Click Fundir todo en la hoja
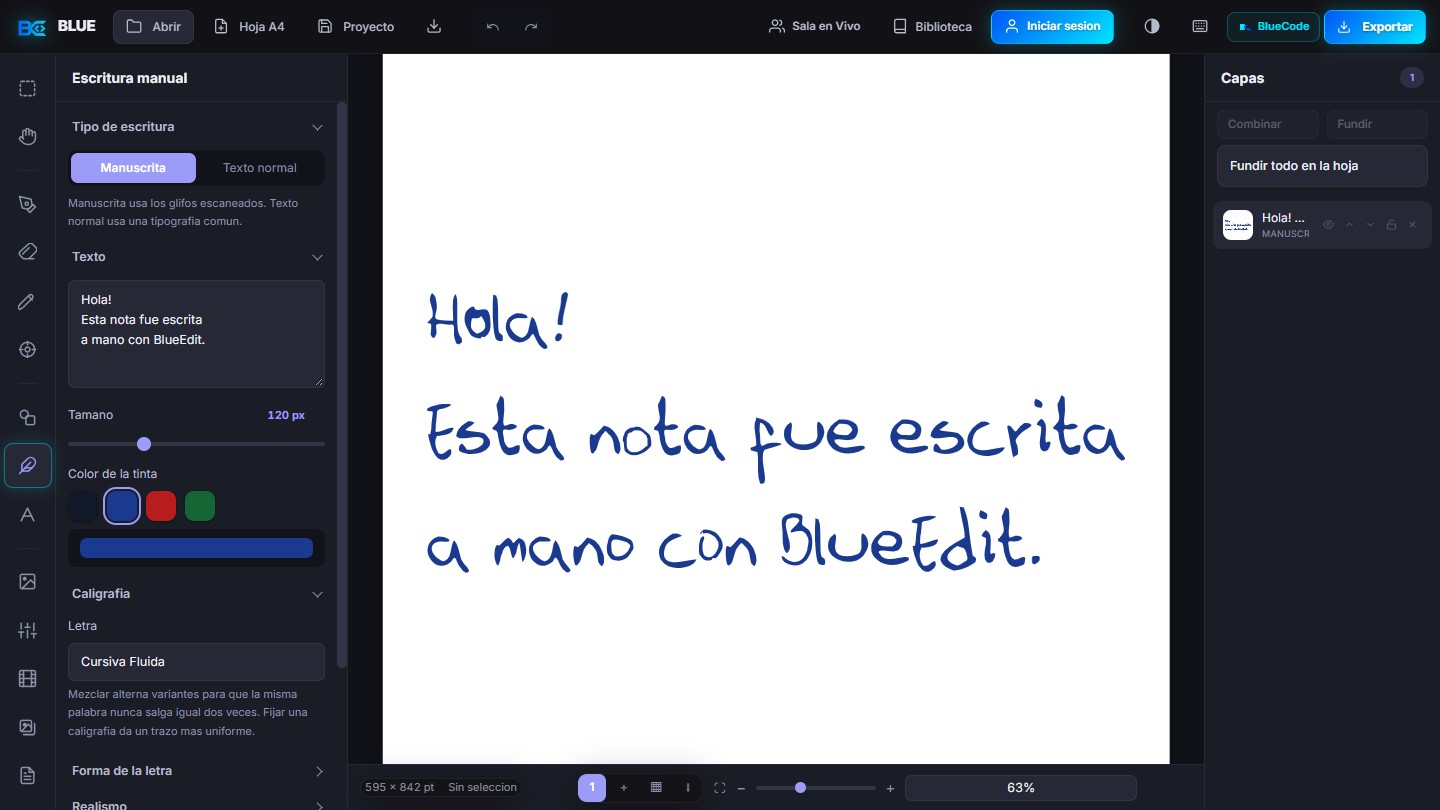Image resolution: width=1440 pixels, height=810 pixels. 1322,166
